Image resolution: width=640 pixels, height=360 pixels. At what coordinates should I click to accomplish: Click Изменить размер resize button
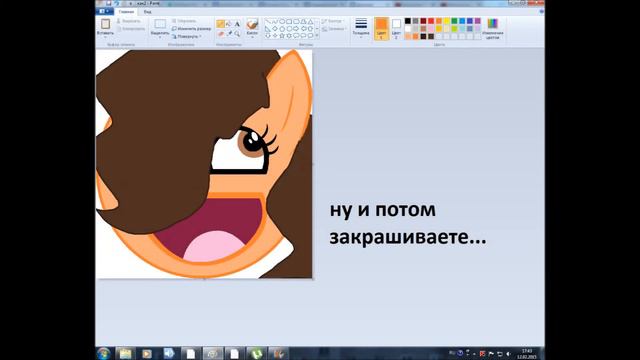pos(191,29)
